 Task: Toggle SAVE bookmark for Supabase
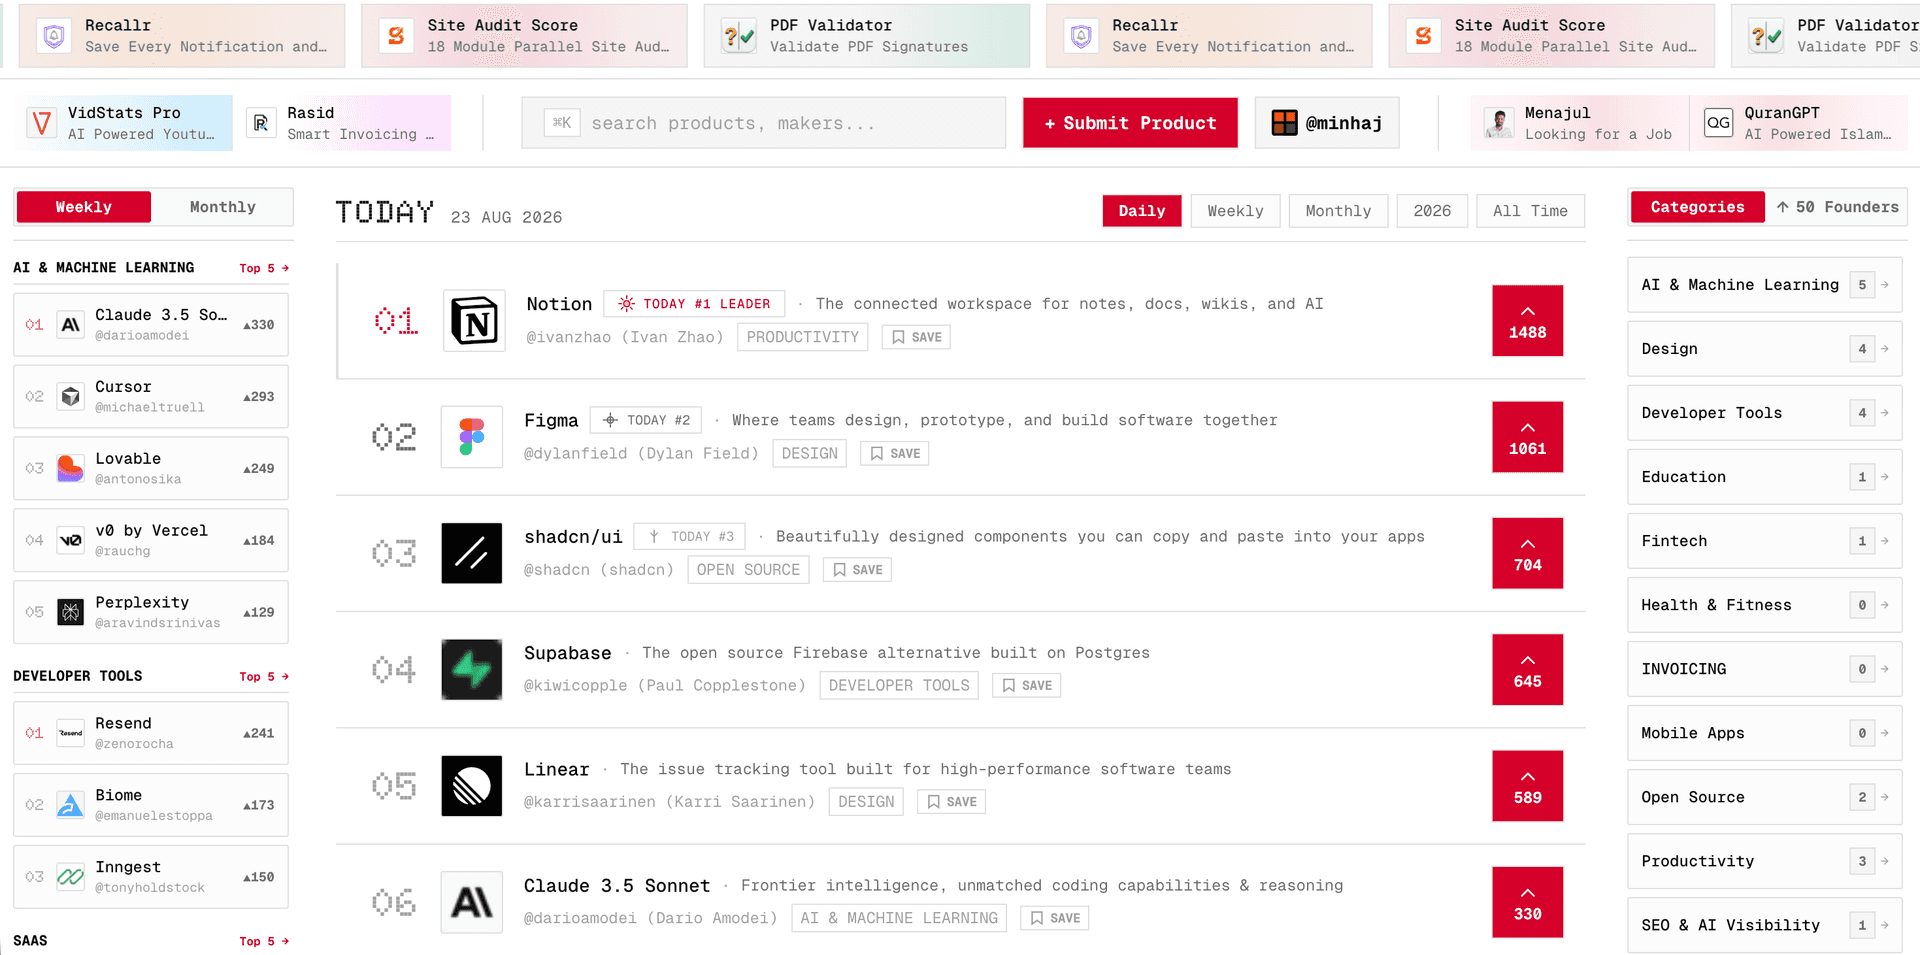coord(1026,686)
